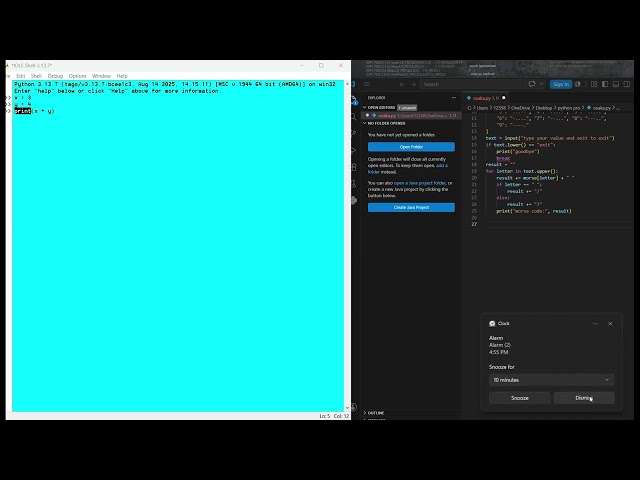Open the Window menu in IDLE
This screenshot has width=640, height=480.
coord(101,76)
